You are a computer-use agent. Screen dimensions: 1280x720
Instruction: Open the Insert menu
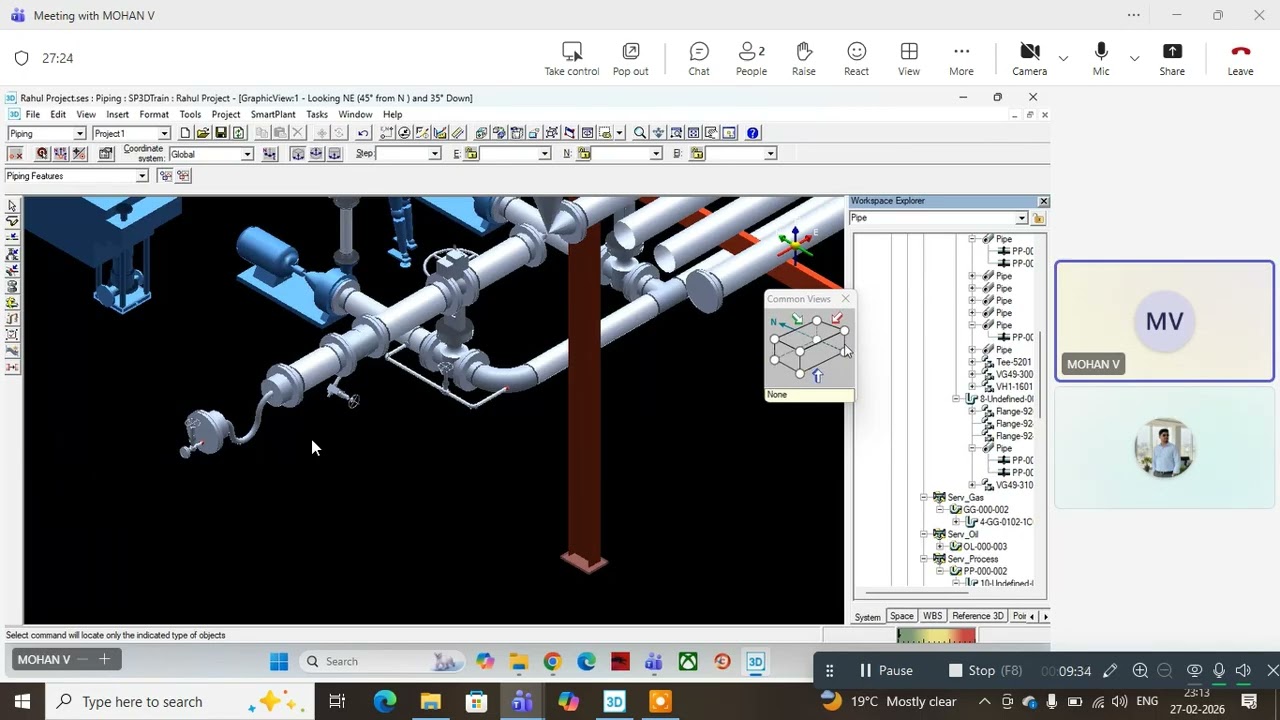click(x=118, y=115)
